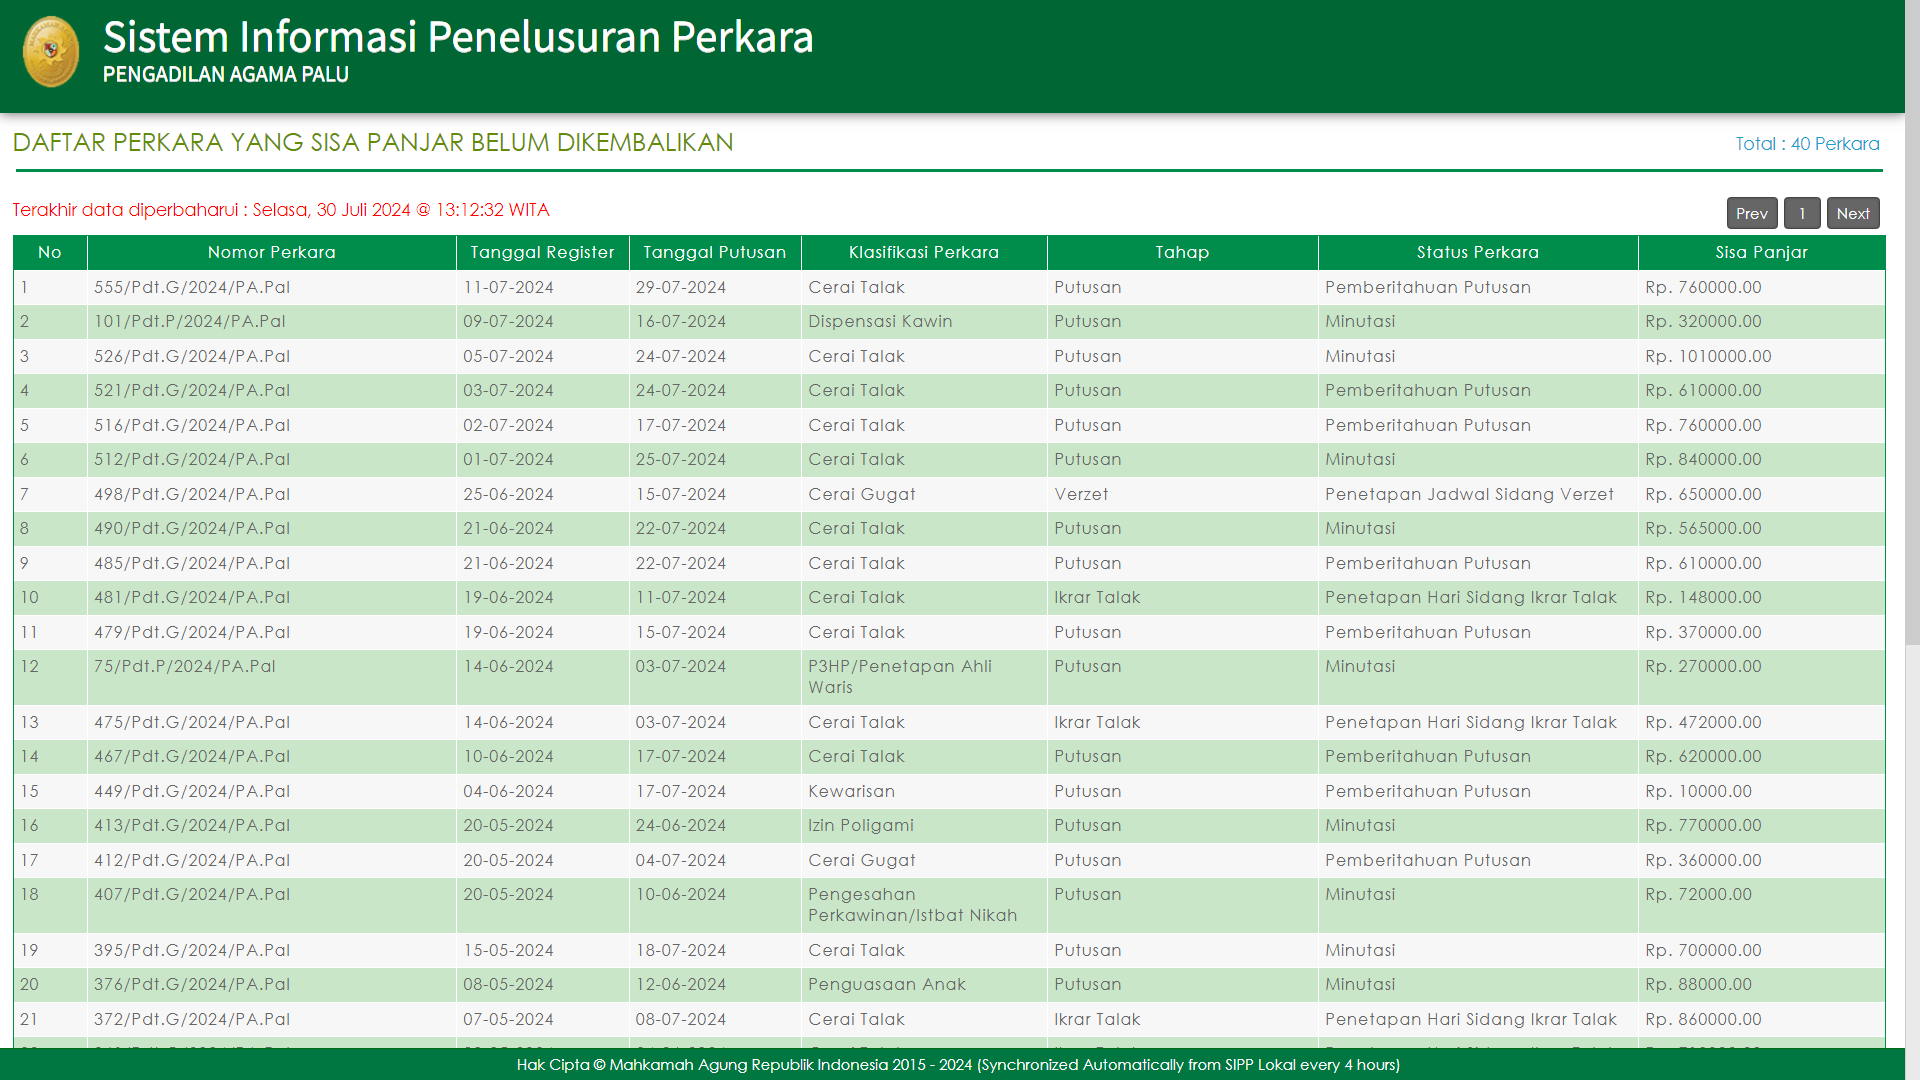Screen dimensions: 1920x1080
Task: Click the Sisa Panjar column header
Action: coord(1760,253)
